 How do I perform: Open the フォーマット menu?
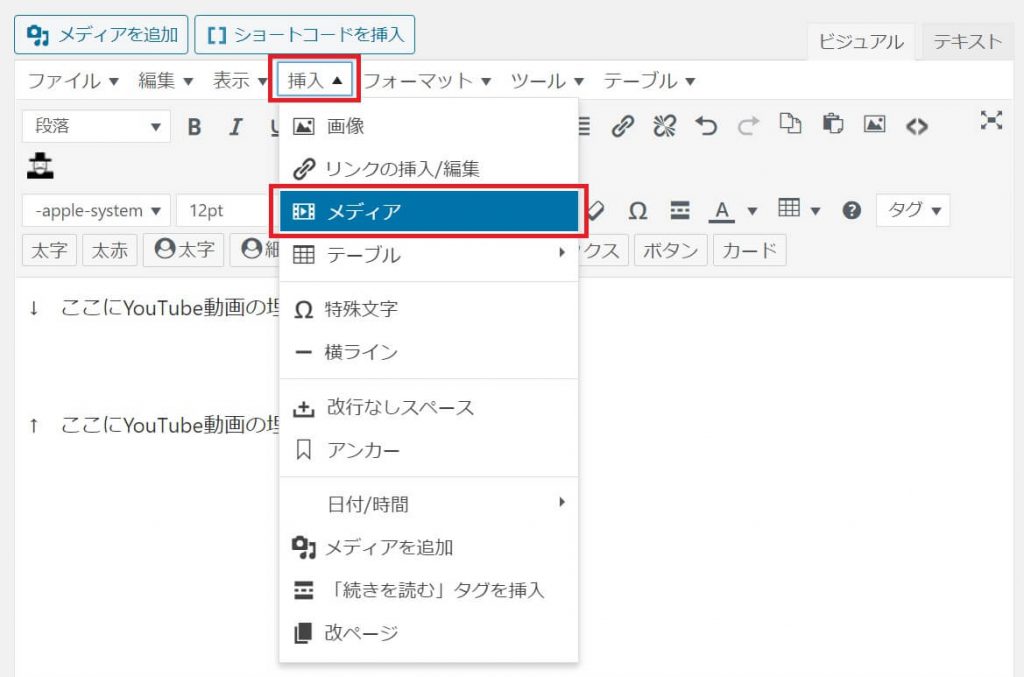point(427,81)
